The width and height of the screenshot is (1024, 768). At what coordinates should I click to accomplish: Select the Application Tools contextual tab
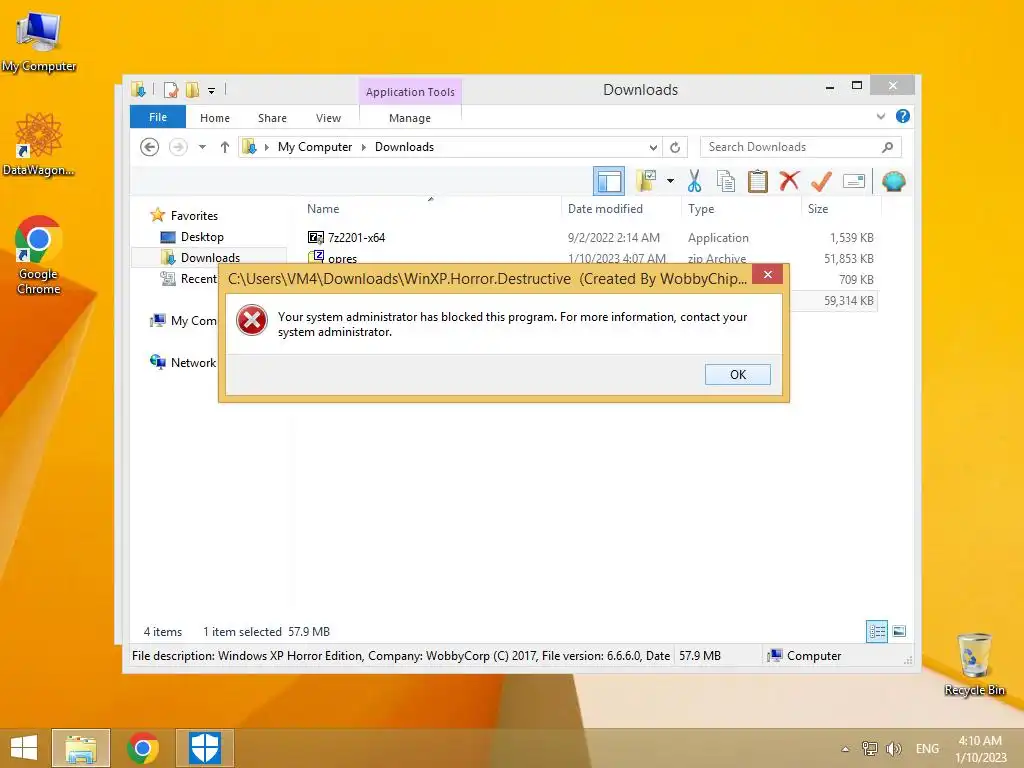410,92
